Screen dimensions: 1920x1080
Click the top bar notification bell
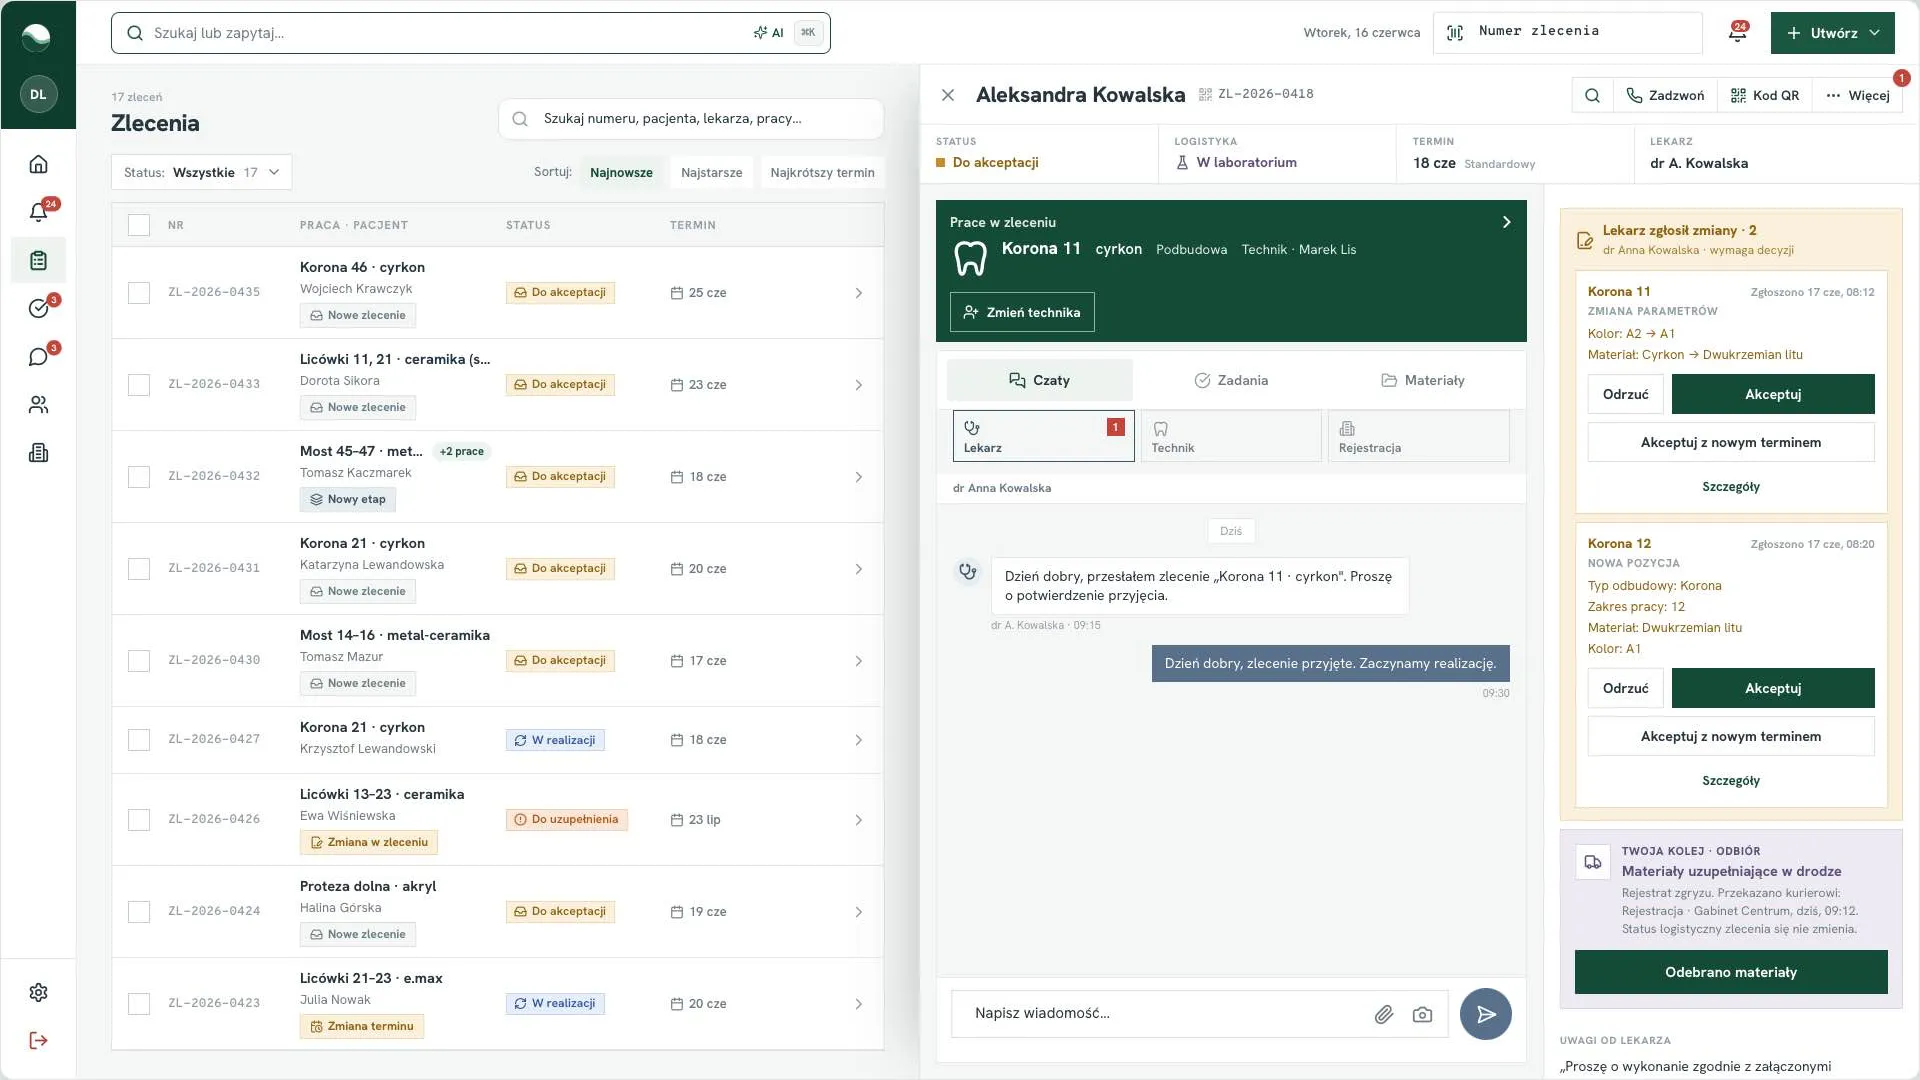tap(1737, 33)
